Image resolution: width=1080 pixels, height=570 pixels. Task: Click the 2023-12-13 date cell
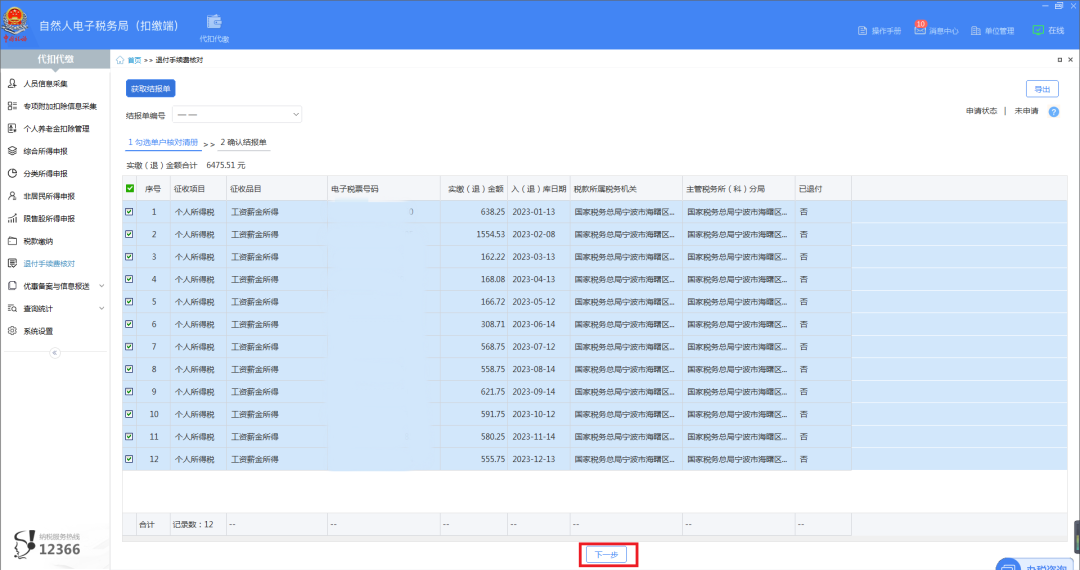[534, 458]
